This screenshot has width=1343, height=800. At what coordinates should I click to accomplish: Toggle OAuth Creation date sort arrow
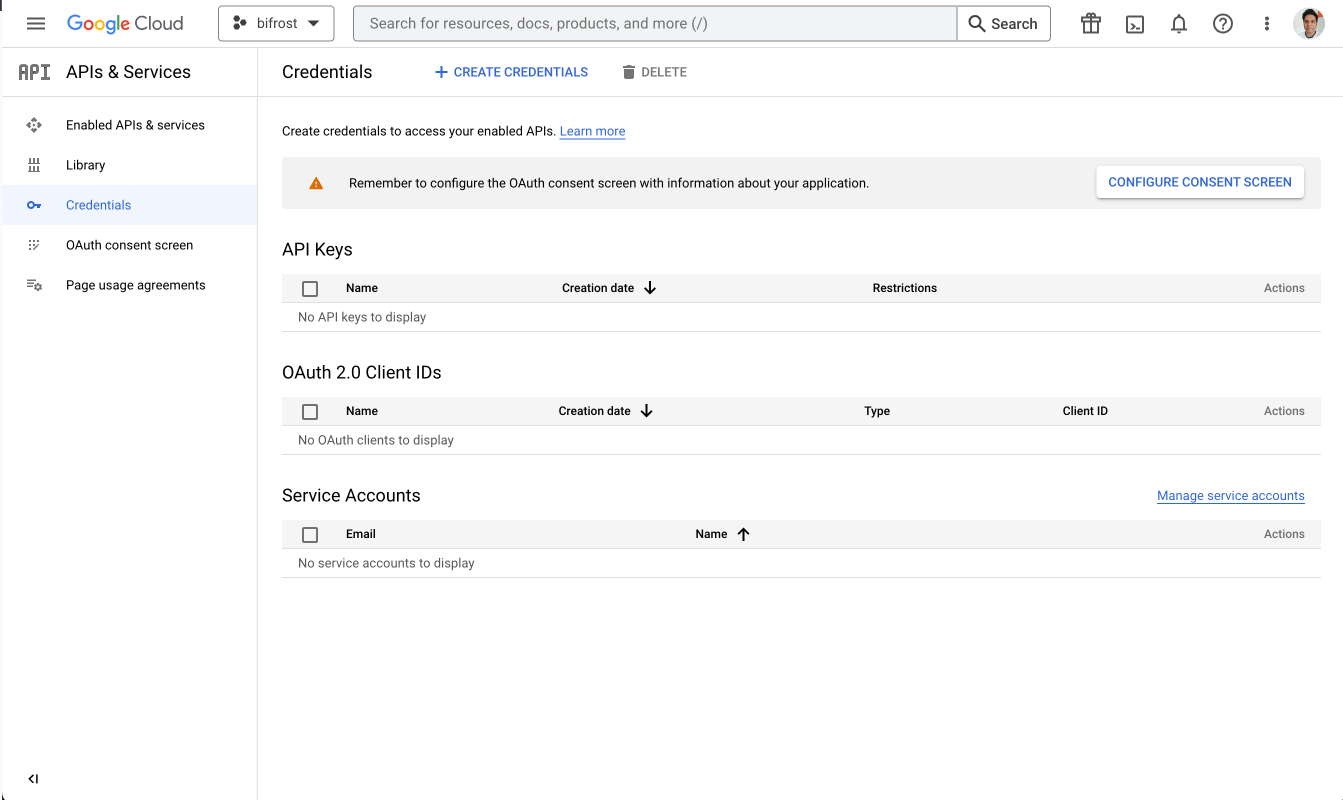646,411
